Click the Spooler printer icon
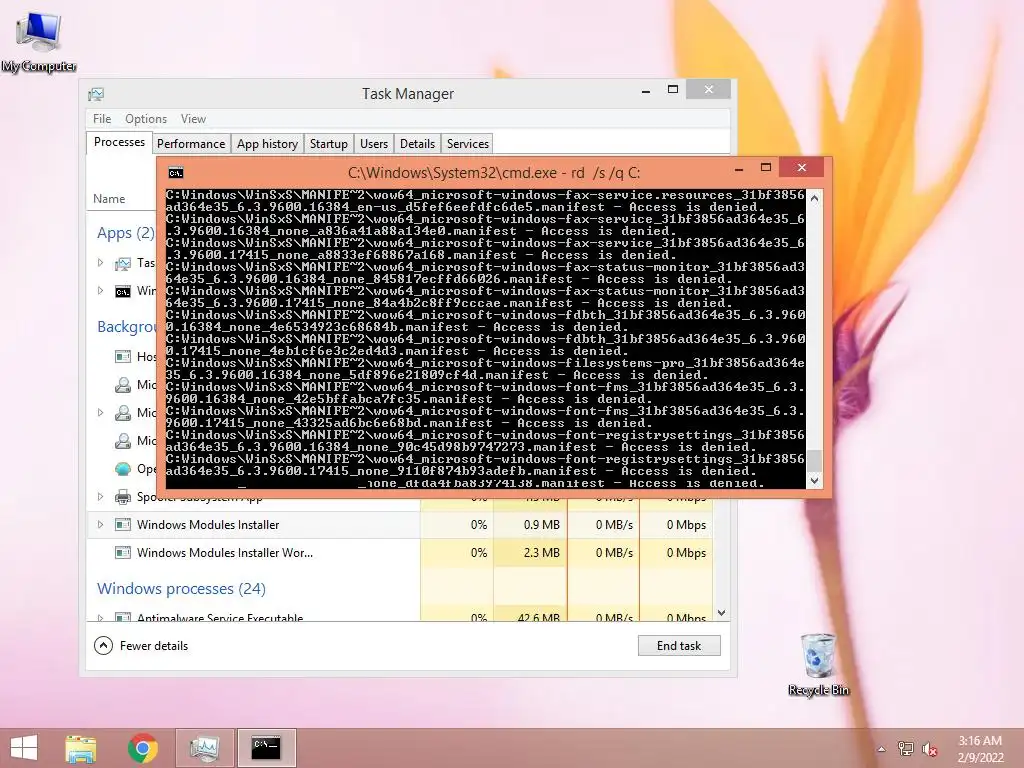The image size is (1024, 768). pos(123,497)
